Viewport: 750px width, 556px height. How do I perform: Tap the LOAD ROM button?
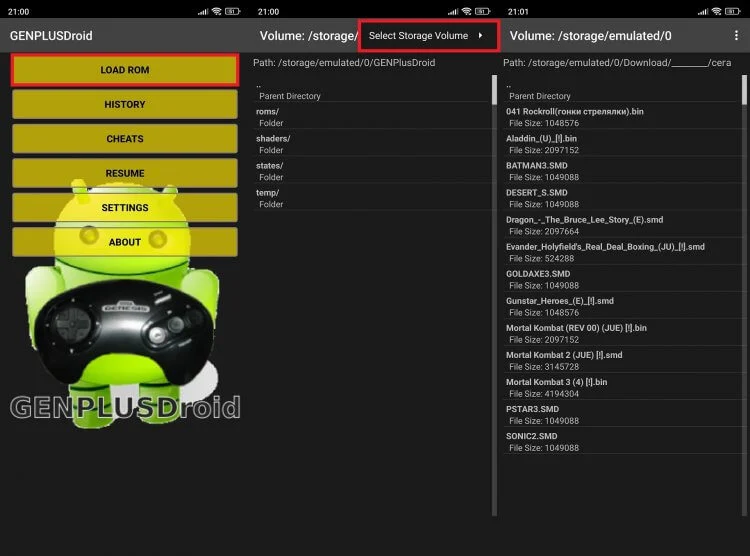pos(124,70)
